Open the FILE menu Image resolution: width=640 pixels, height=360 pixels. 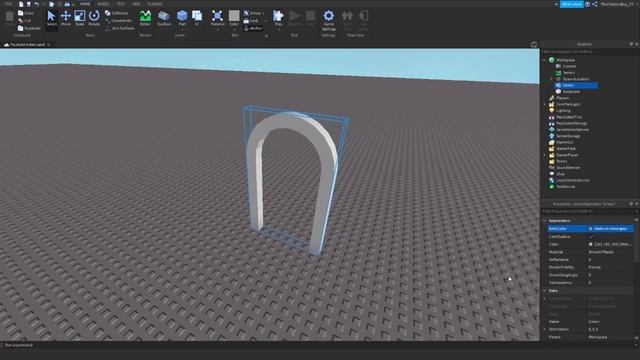pyautogui.click(x=8, y=4)
